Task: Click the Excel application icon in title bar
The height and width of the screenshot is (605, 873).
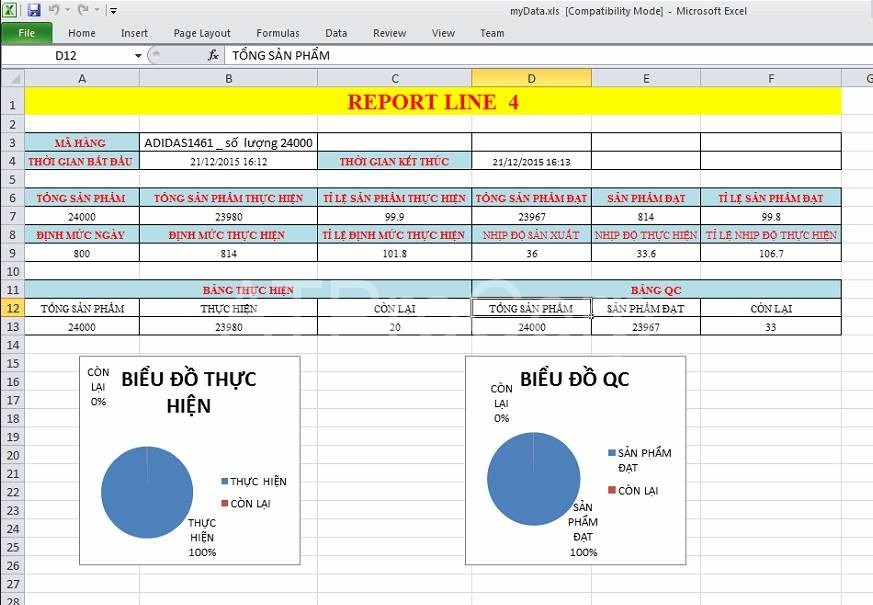Action: tap(11, 10)
